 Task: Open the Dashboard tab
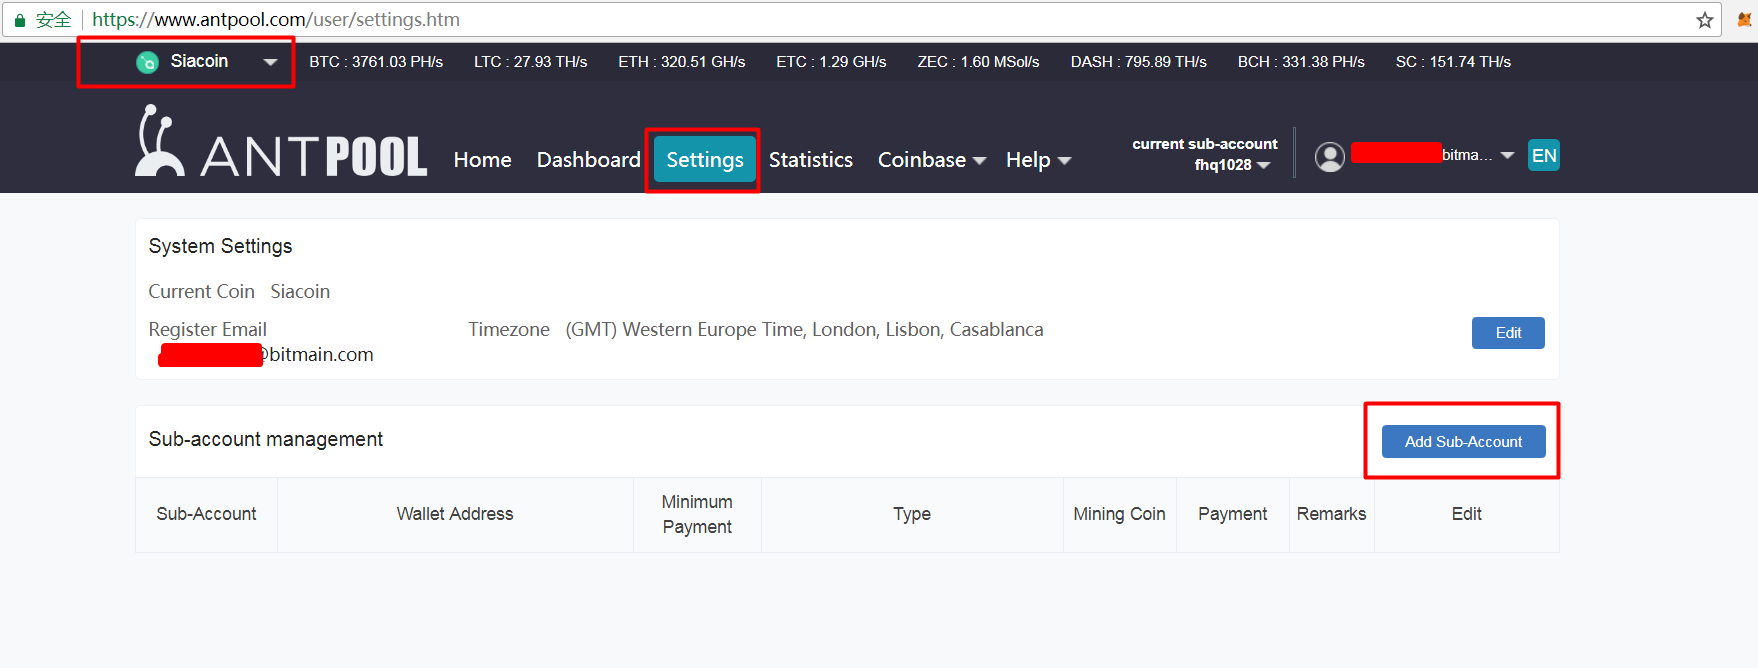click(588, 160)
